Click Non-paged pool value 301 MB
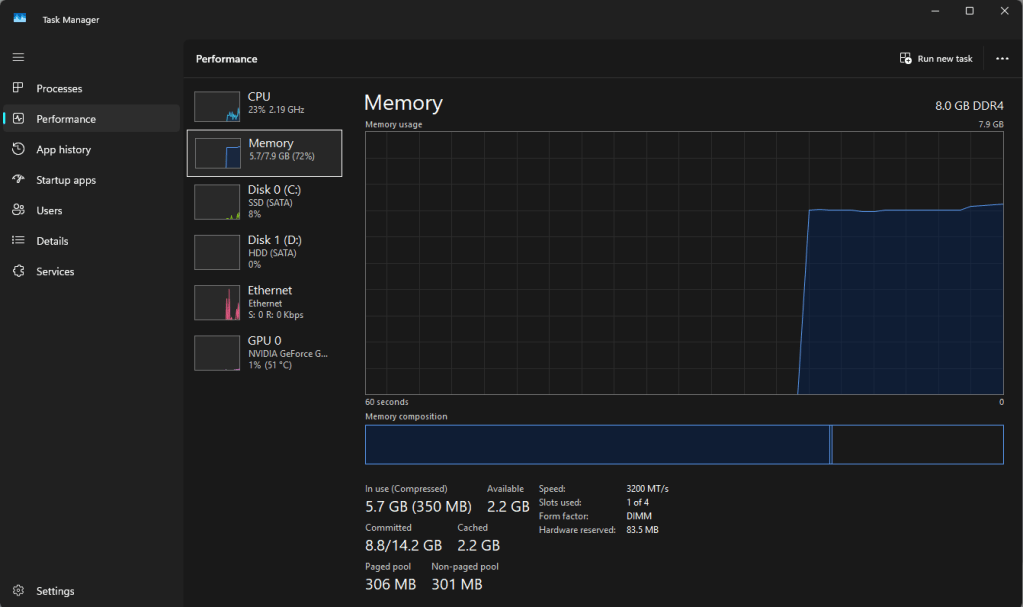1023x607 pixels. click(x=457, y=584)
